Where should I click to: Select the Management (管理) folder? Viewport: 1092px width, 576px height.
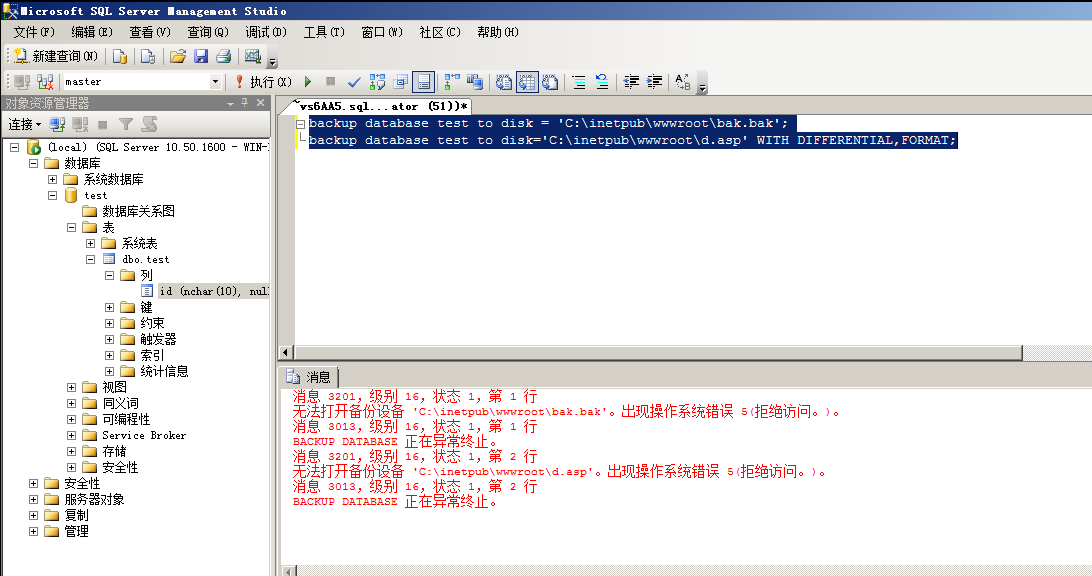coord(77,531)
